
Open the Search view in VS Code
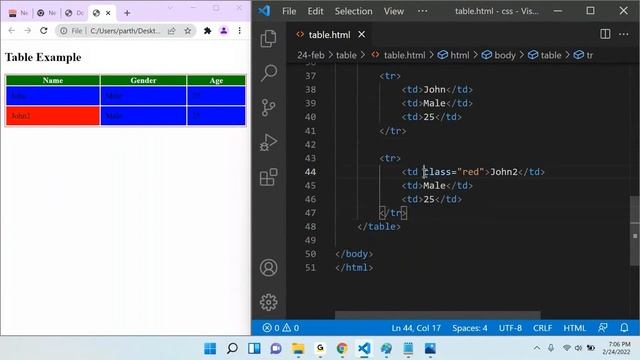(x=269, y=73)
